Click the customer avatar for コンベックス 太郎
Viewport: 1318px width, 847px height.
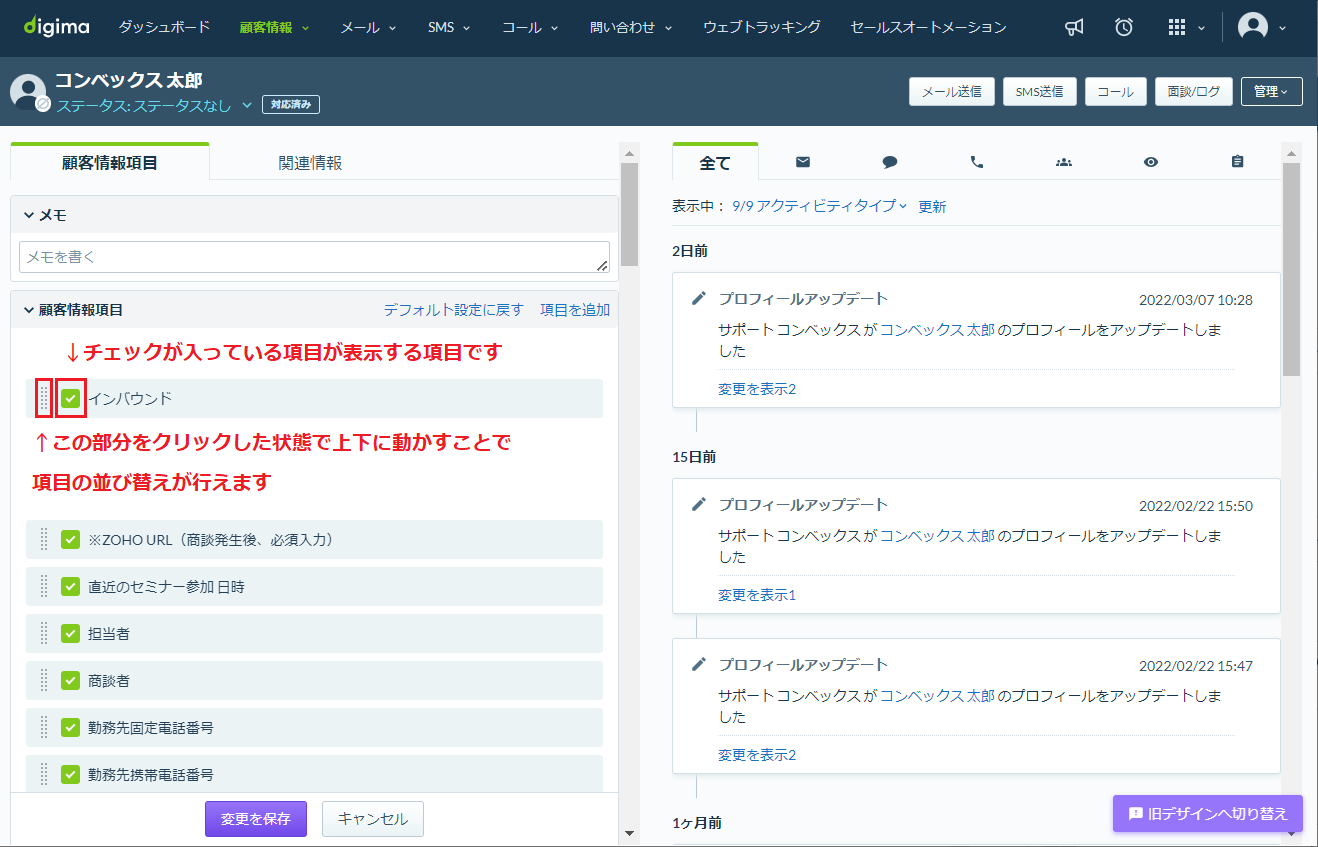28,91
